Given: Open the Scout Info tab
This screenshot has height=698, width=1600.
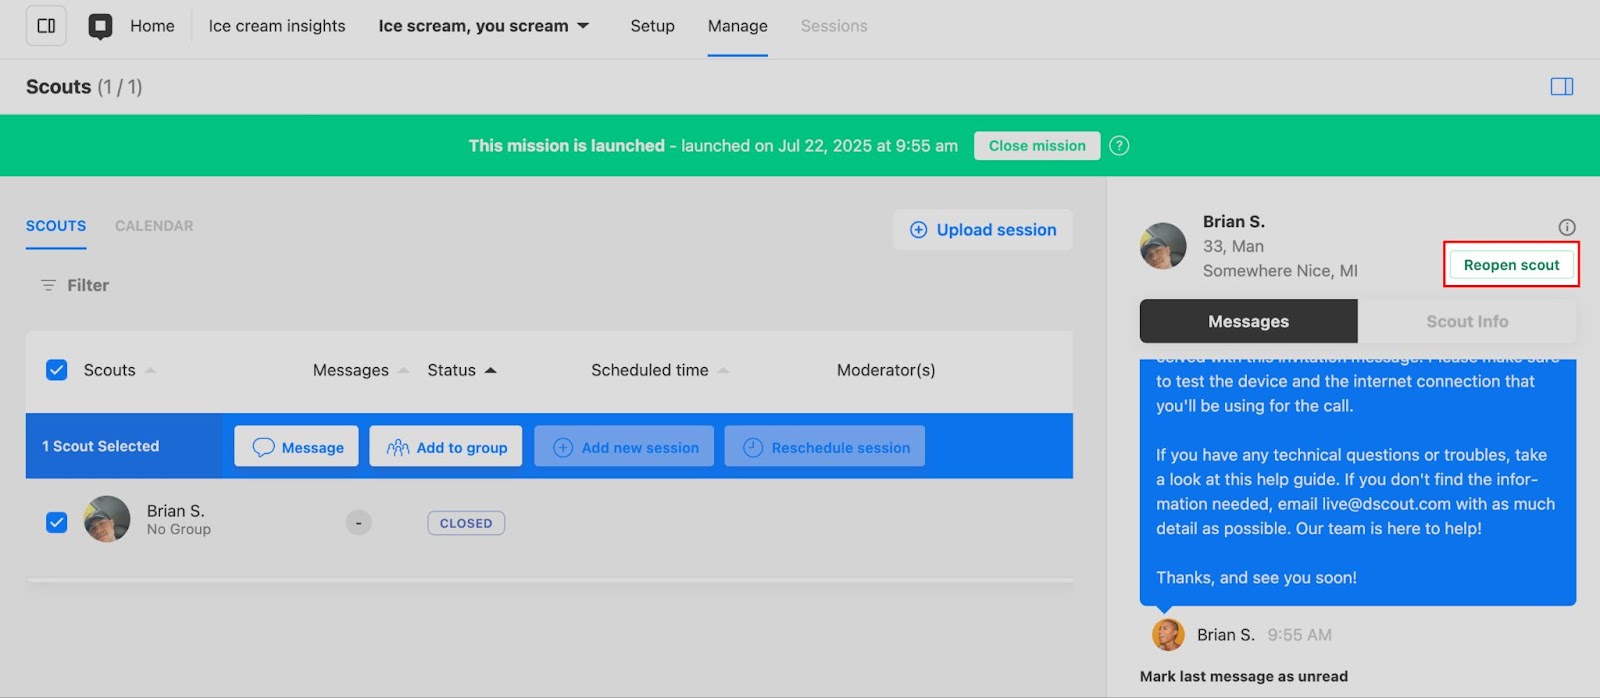Looking at the screenshot, I should [x=1466, y=321].
